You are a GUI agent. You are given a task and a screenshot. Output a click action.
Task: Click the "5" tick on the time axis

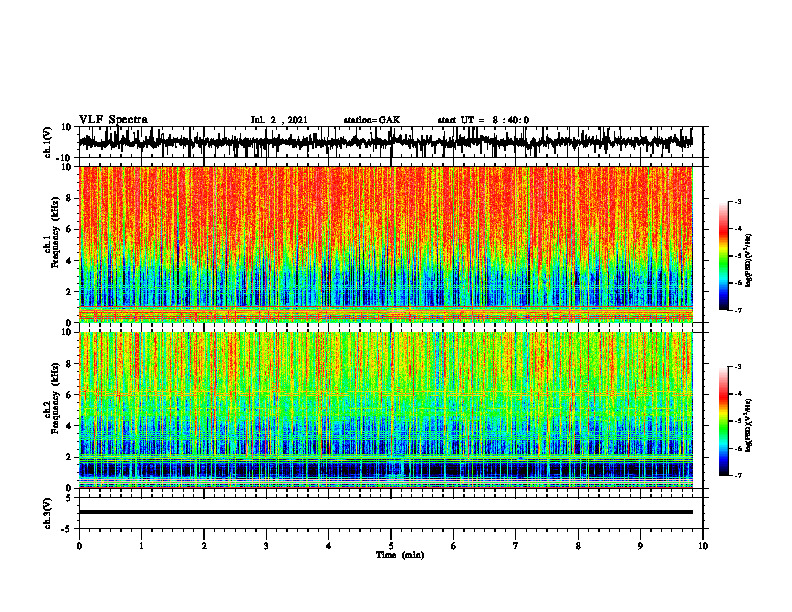click(x=391, y=546)
